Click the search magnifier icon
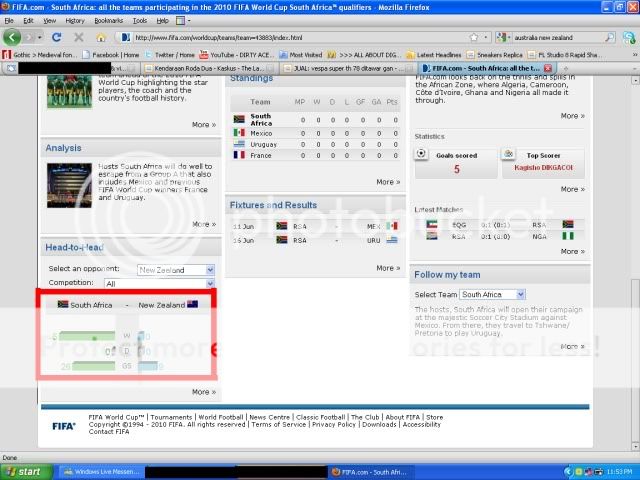 pos(609,38)
